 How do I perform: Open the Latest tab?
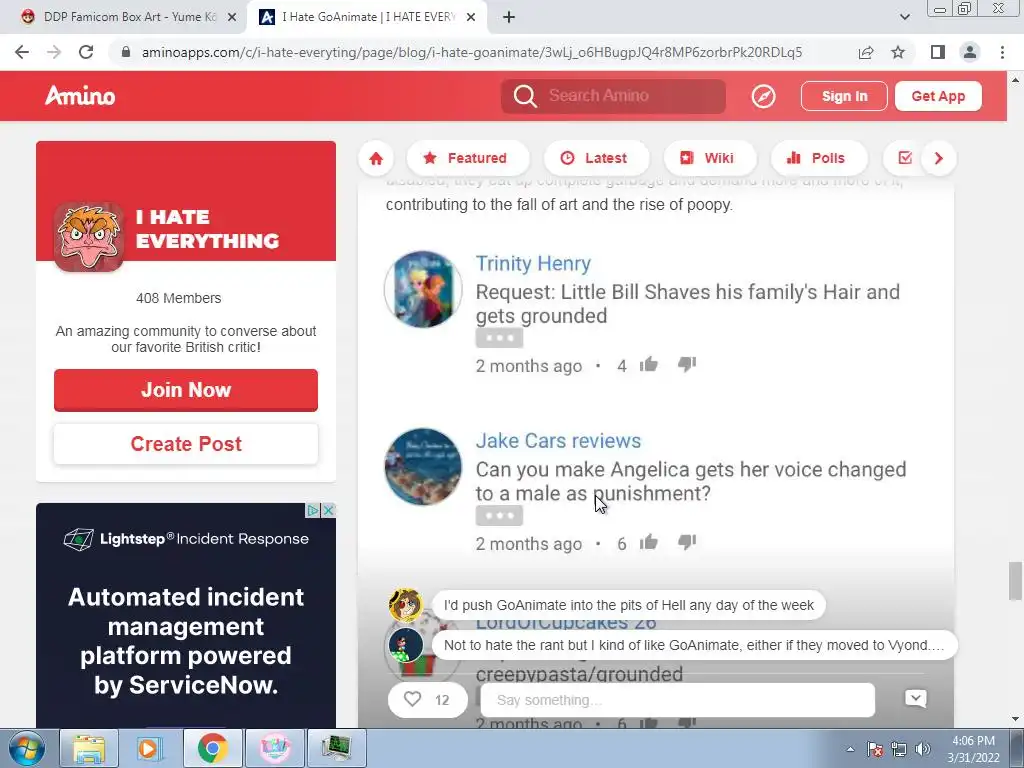[596, 158]
